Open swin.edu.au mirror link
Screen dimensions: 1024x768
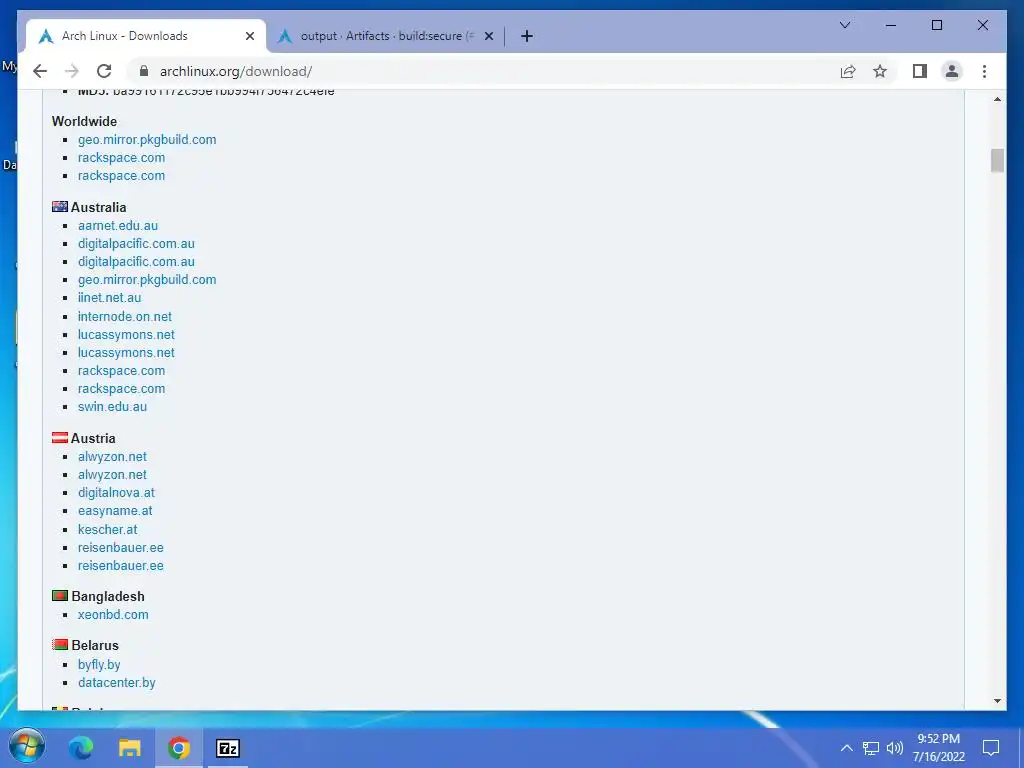coord(112,406)
